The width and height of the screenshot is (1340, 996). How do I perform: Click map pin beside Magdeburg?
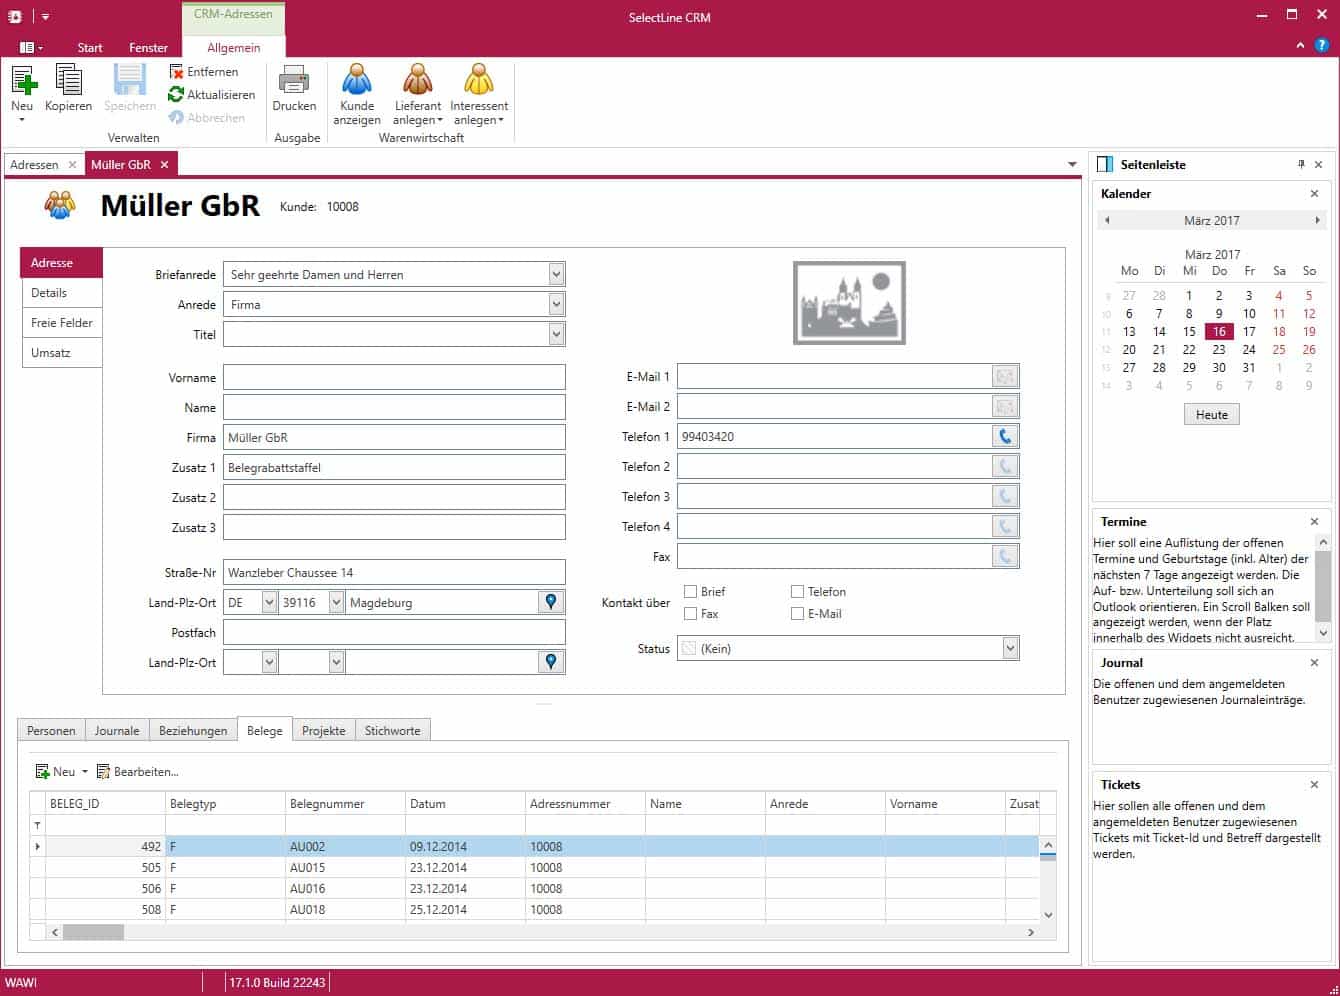coord(551,602)
